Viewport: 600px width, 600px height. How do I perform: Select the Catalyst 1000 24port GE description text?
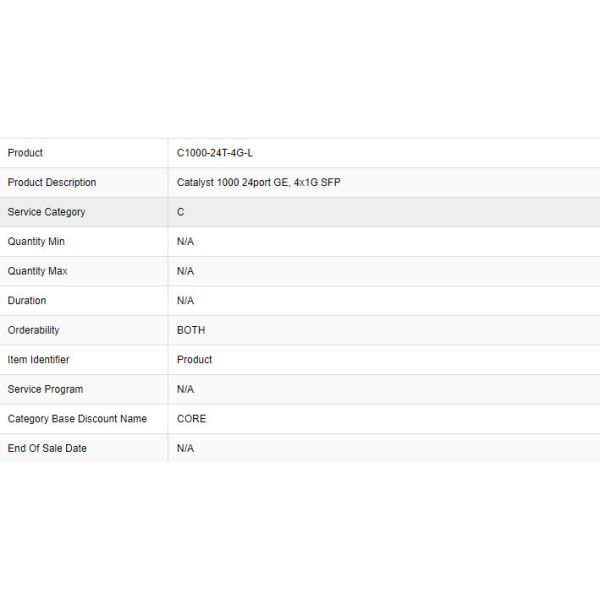[260, 182]
